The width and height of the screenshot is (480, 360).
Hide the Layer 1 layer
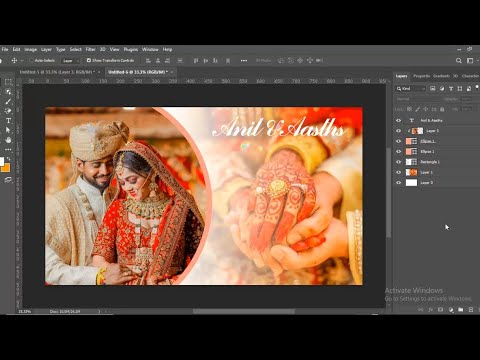(x=399, y=172)
